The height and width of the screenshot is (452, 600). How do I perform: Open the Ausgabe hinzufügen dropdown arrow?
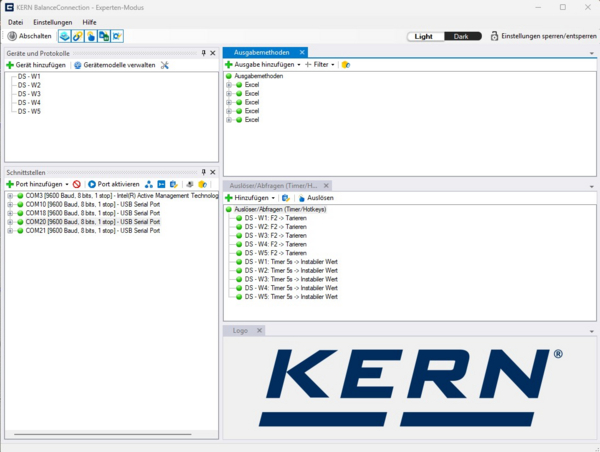click(299, 65)
